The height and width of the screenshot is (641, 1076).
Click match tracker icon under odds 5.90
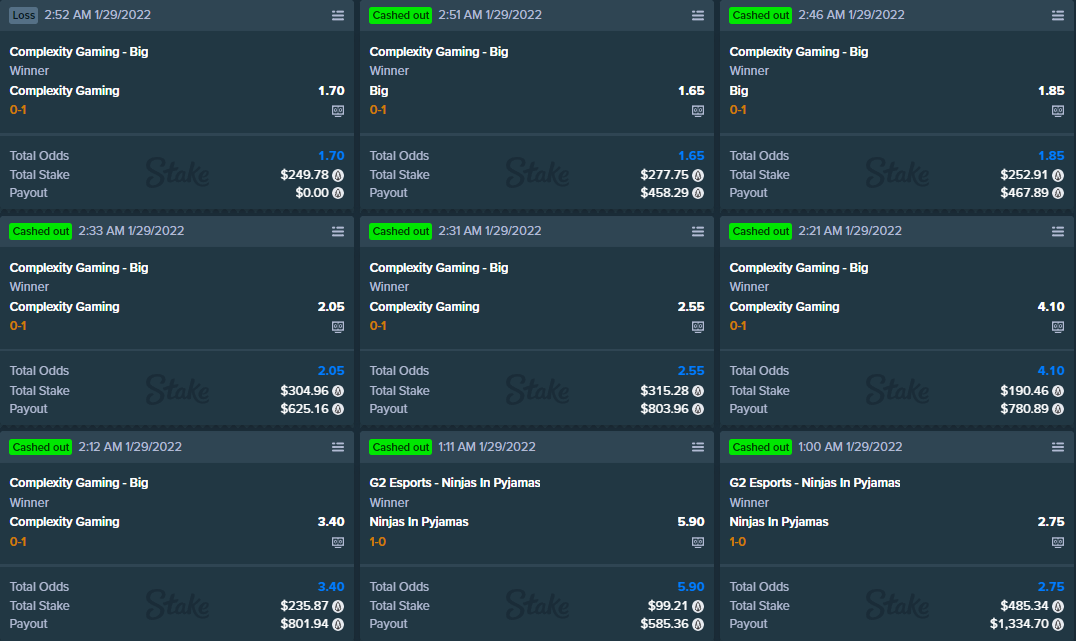tap(698, 542)
